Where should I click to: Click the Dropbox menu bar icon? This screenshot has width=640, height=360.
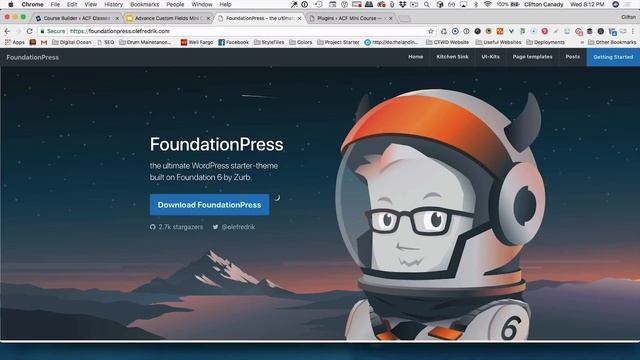(x=403, y=4)
